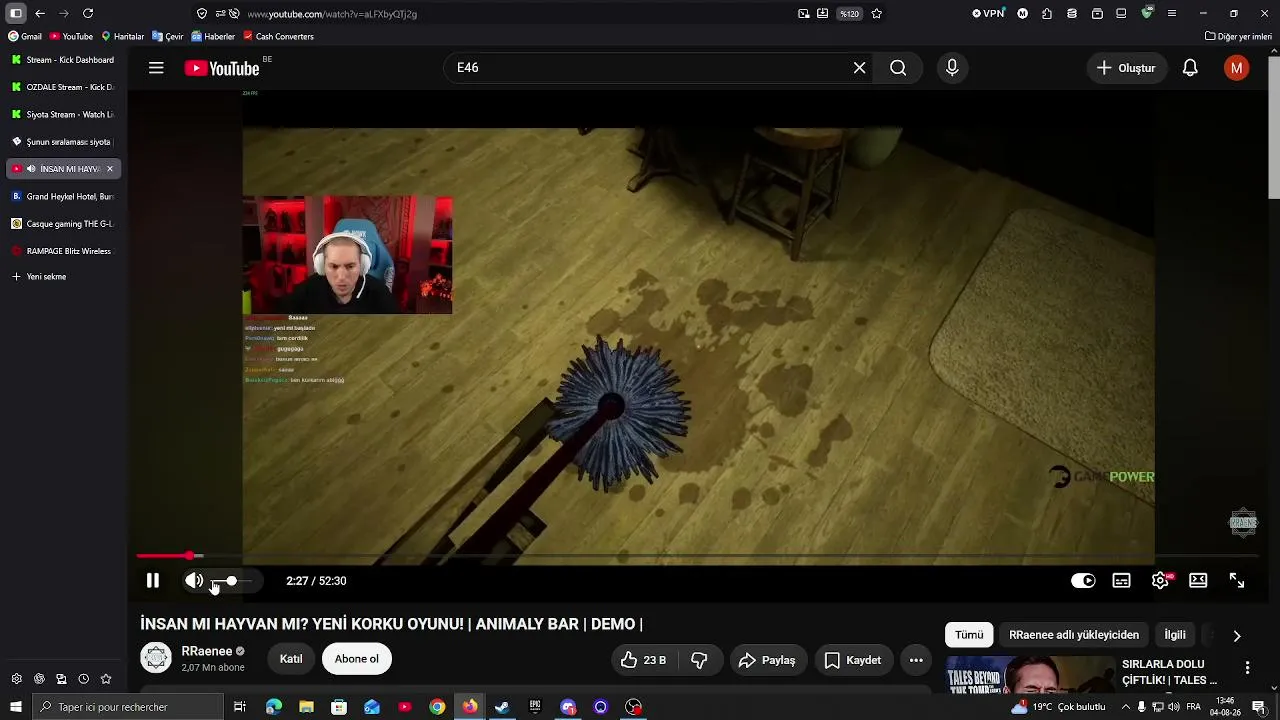Open the %120 zoom level indicator
The height and width of the screenshot is (720, 1280).
pos(849,14)
